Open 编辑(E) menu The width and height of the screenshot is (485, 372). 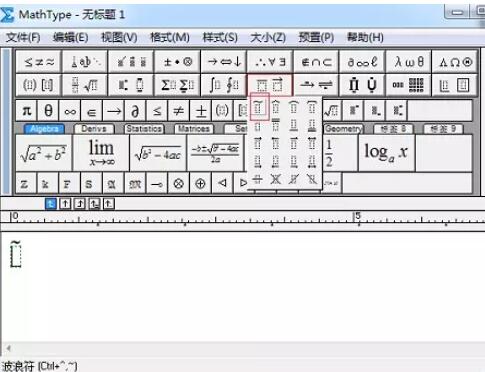[70, 37]
